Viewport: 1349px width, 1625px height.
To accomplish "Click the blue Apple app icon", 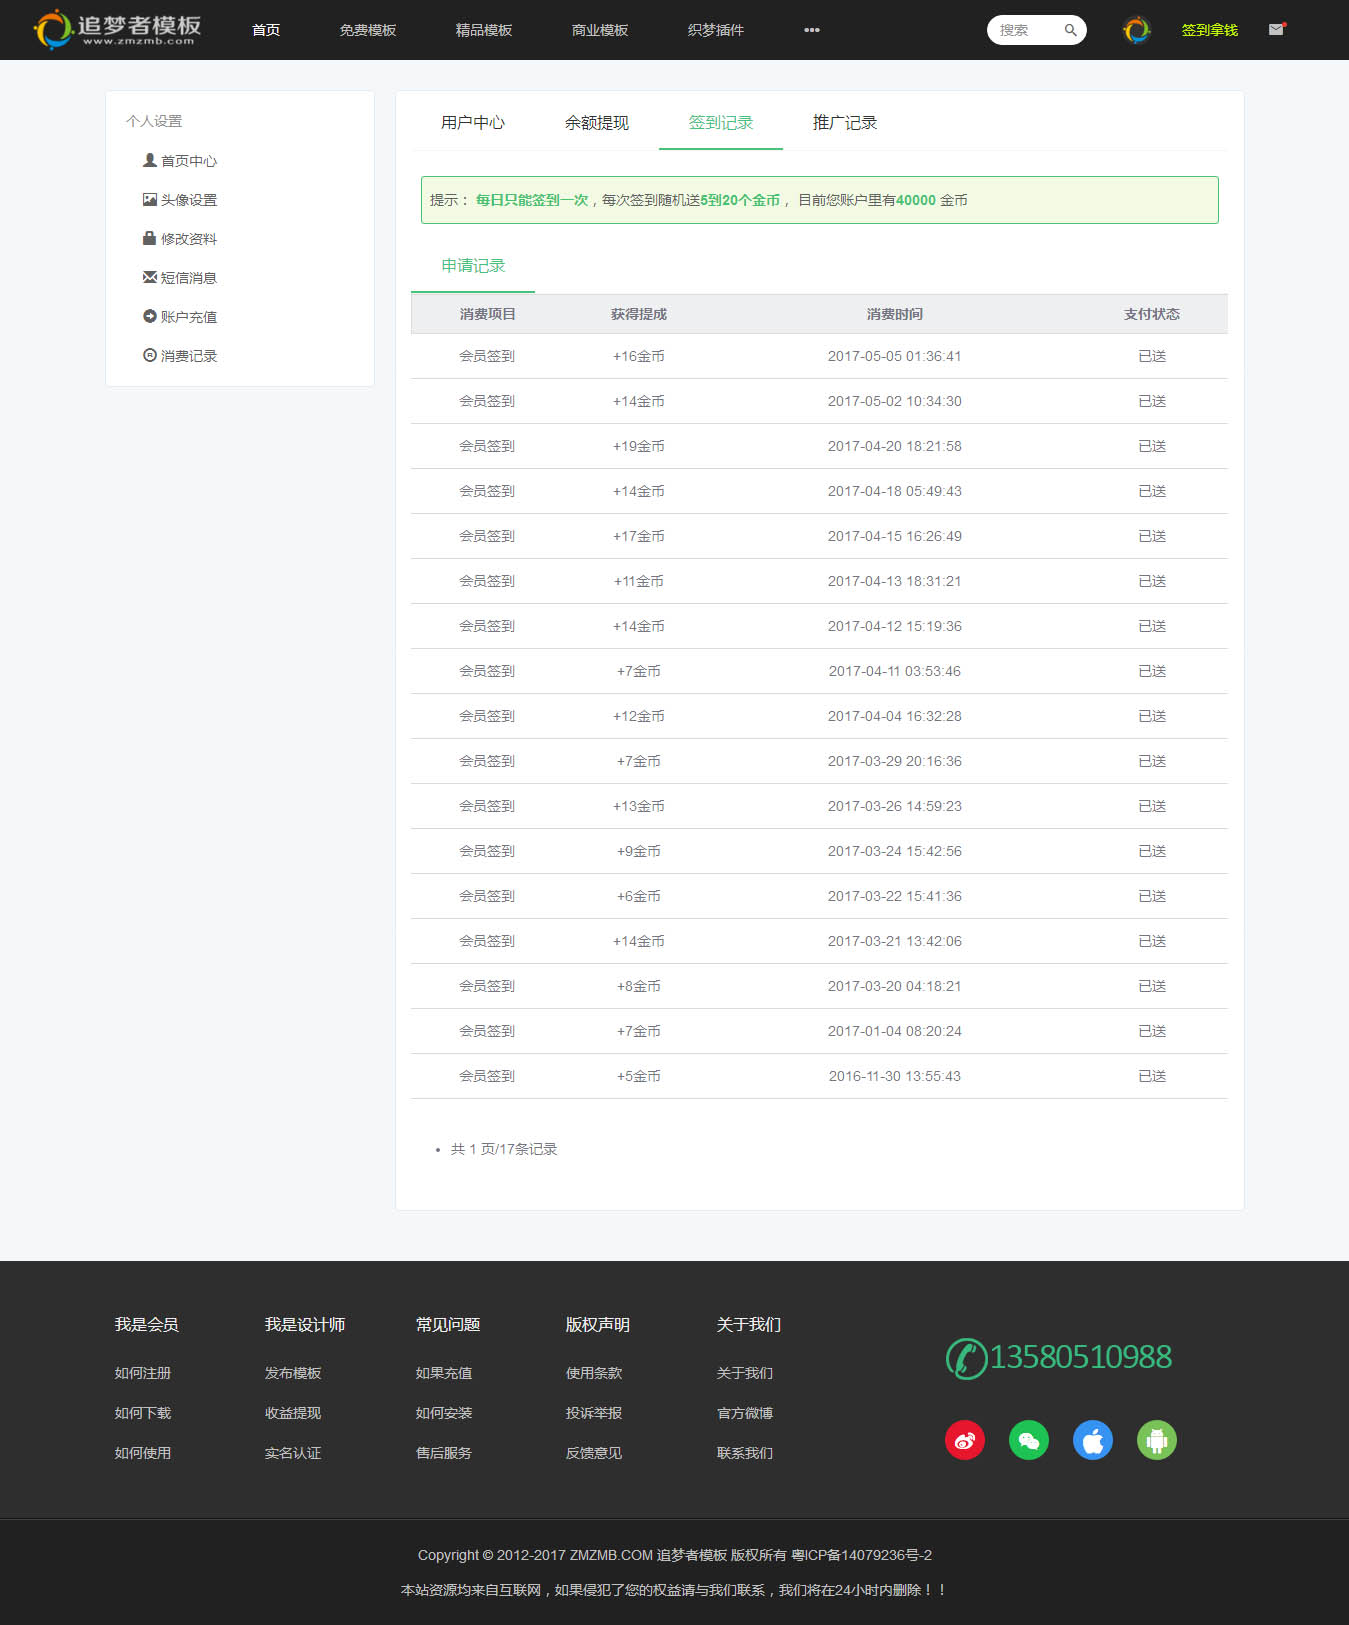I will (x=1092, y=1440).
